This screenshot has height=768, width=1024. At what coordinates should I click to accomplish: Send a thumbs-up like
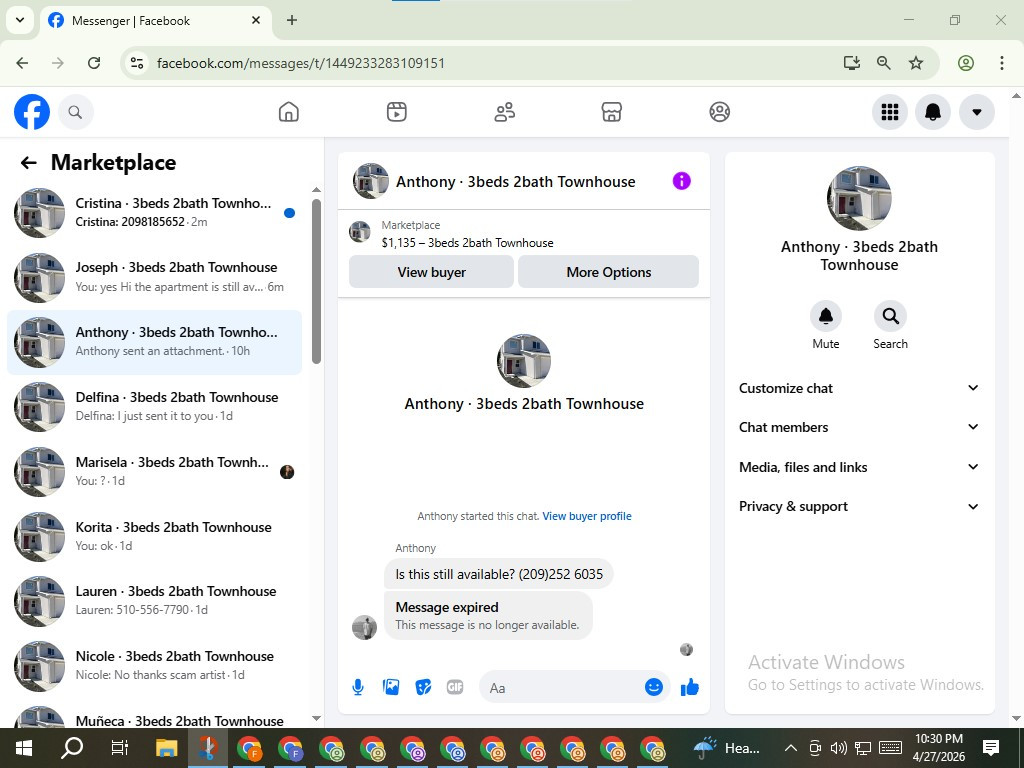click(x=690, y=687)
